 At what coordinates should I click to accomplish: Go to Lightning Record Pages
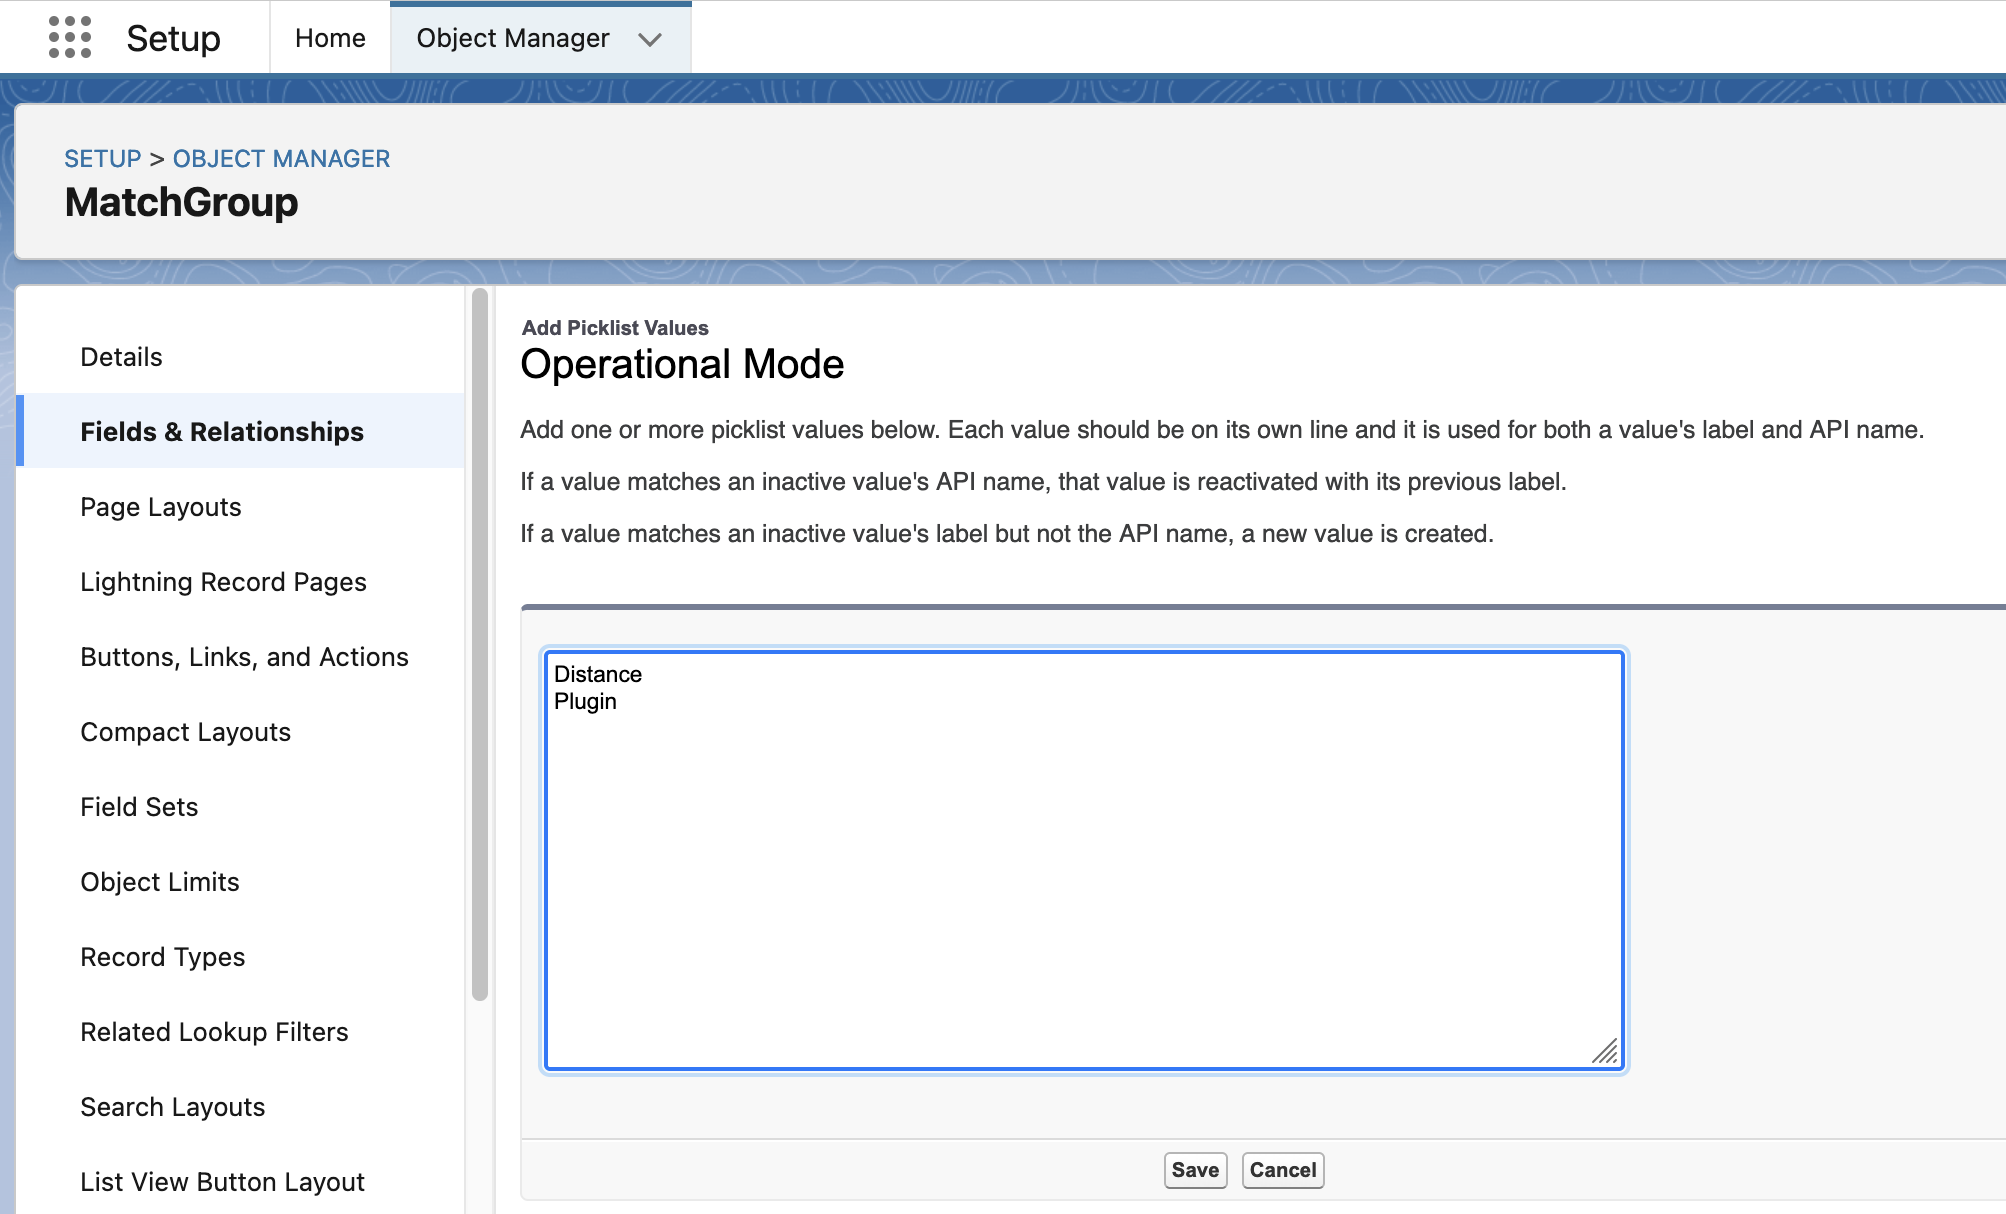tap(240, 582)
